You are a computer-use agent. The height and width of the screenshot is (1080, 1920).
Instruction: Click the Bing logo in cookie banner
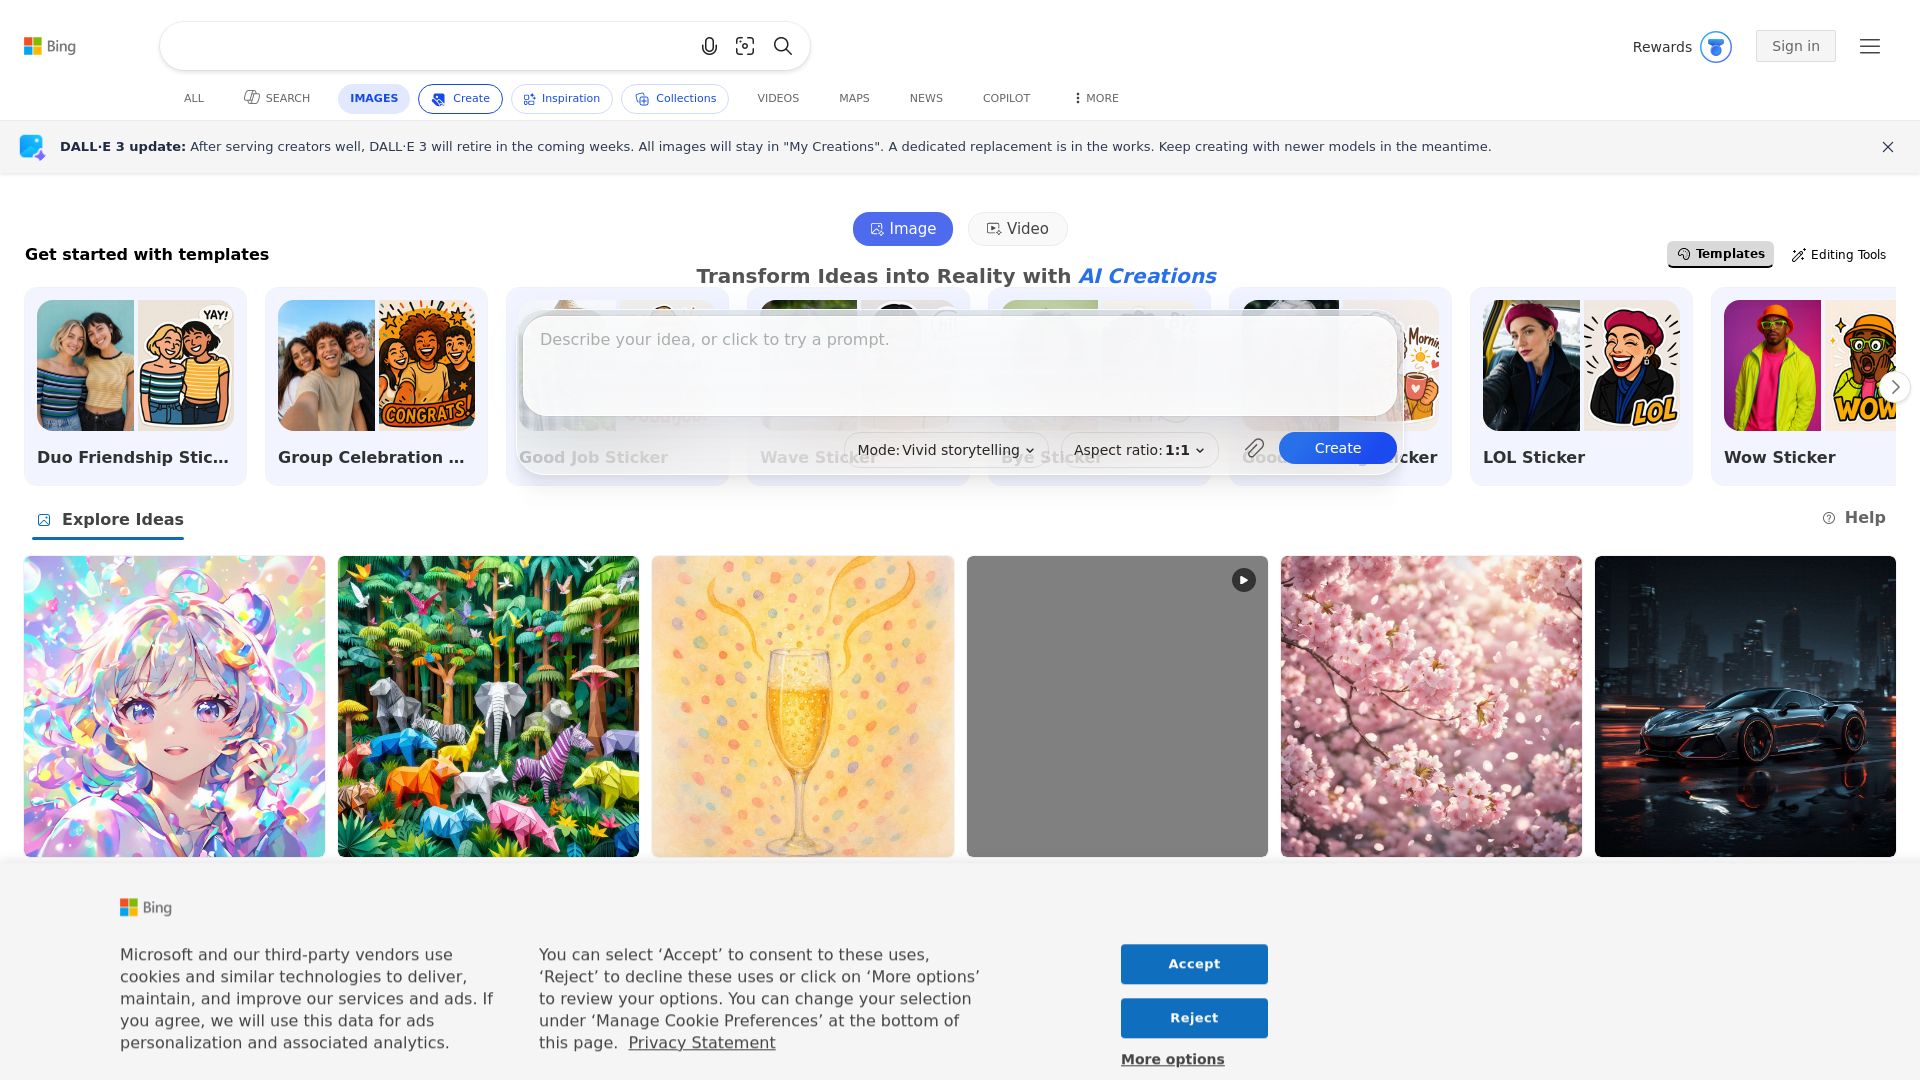click(x=146, y=907)
